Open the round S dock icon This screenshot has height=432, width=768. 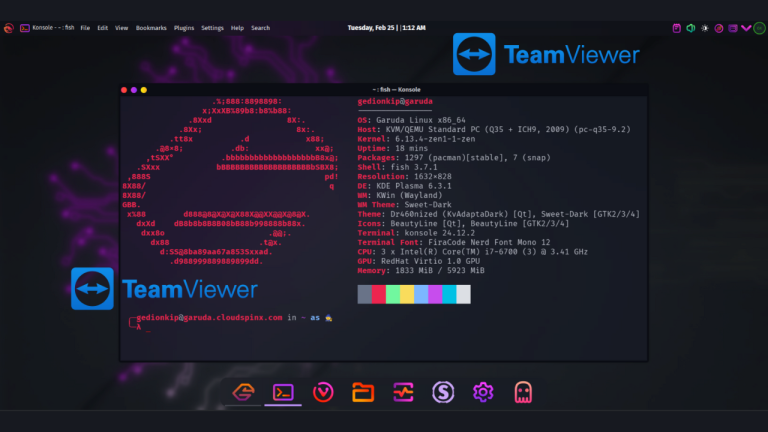(x=443, y=392)
